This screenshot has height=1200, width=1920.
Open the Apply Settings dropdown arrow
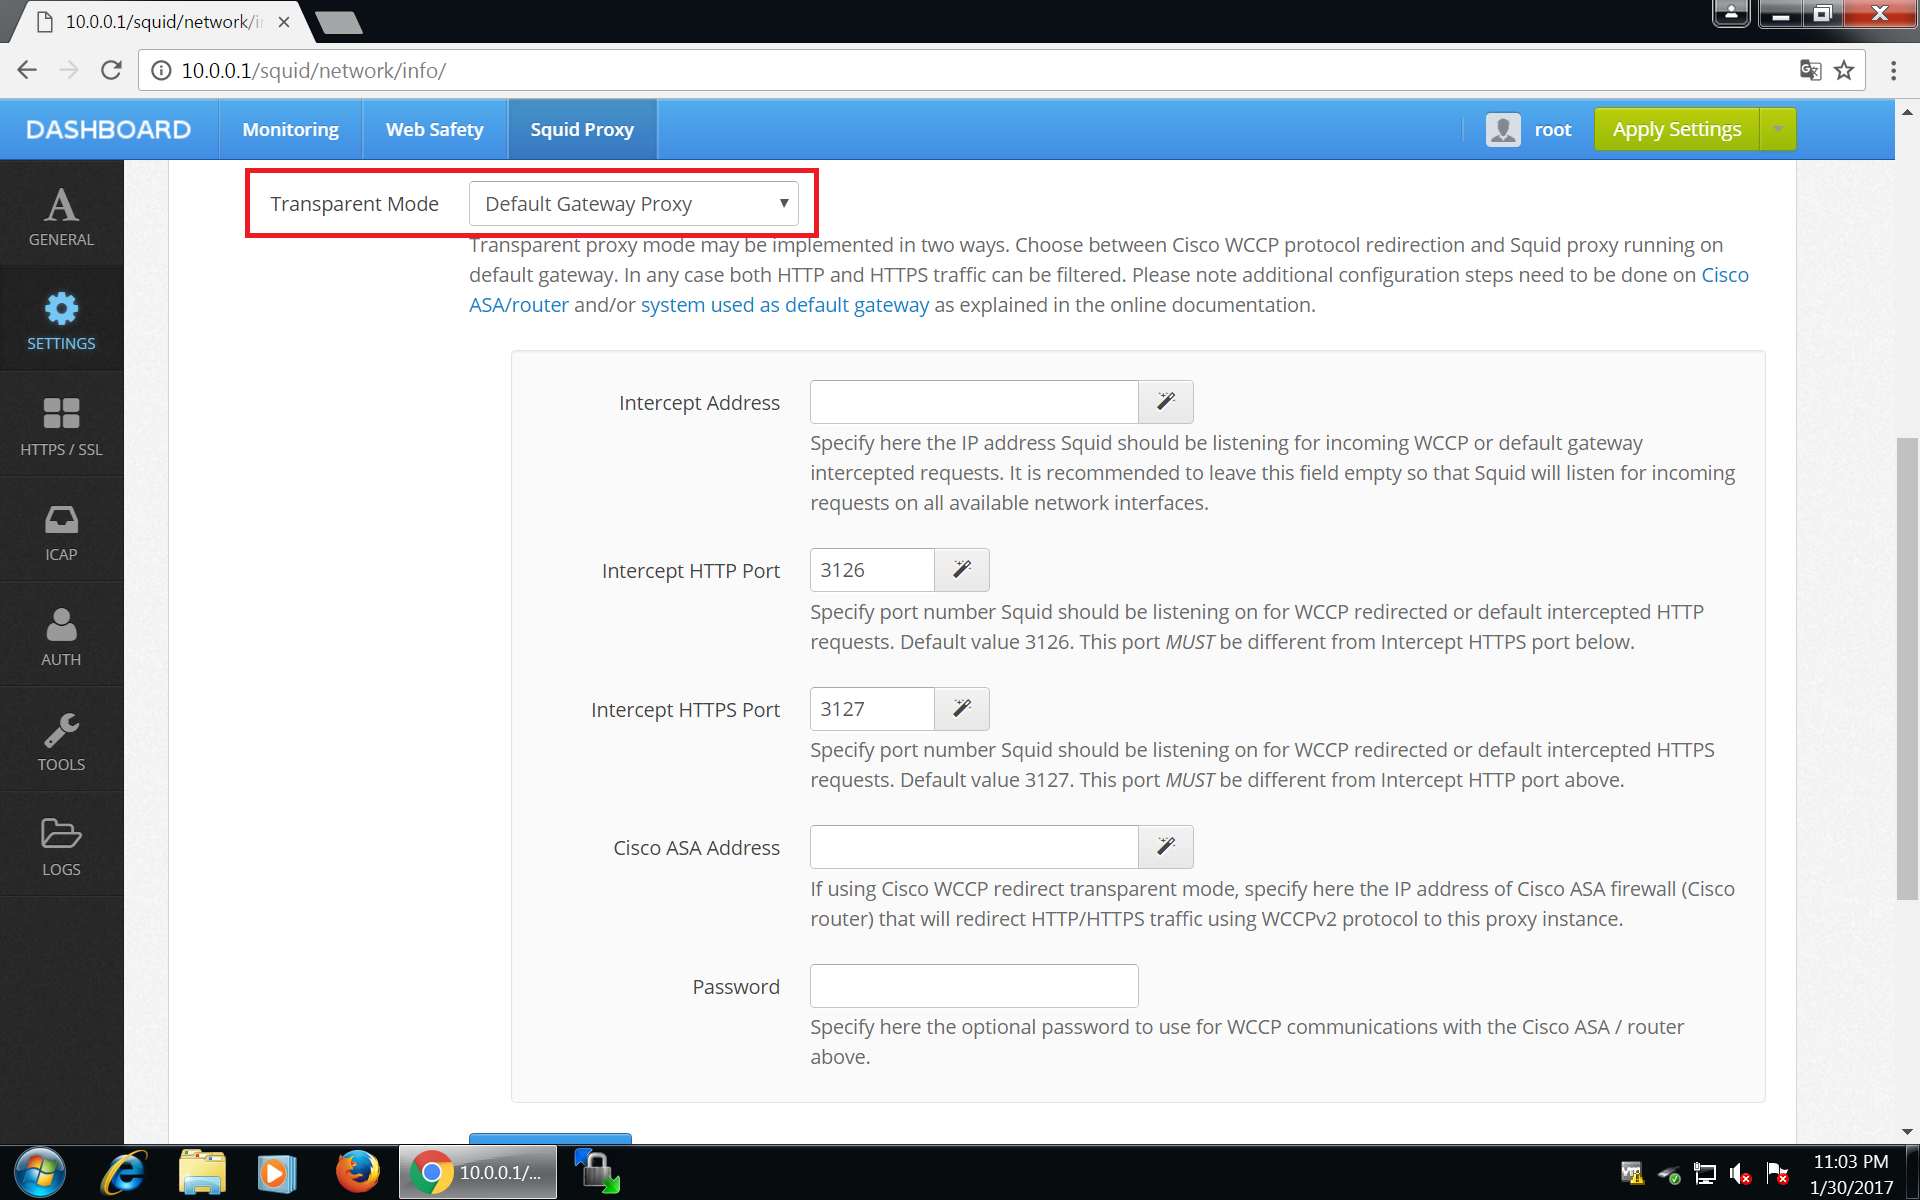(1777, 130)
